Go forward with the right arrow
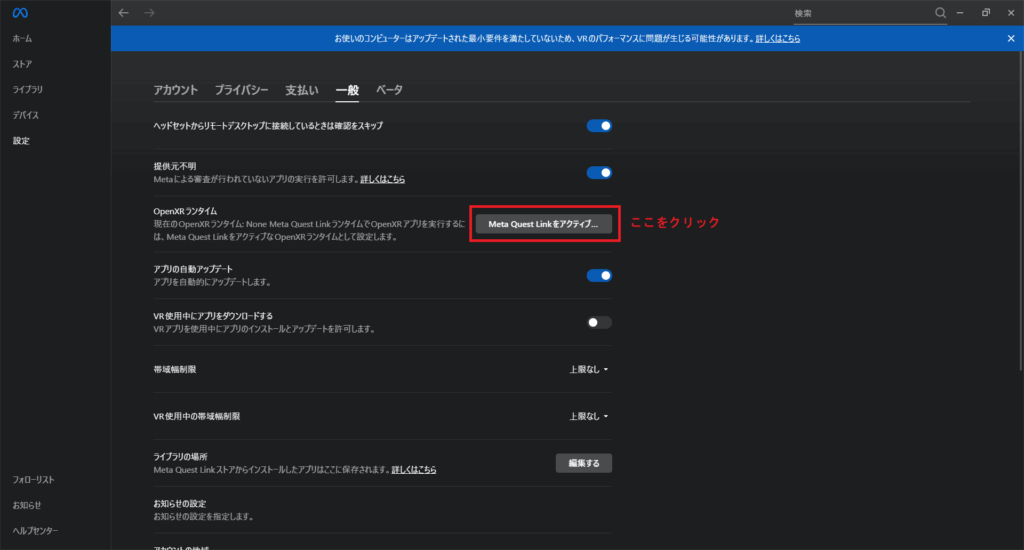 click(x=150, y=12)
